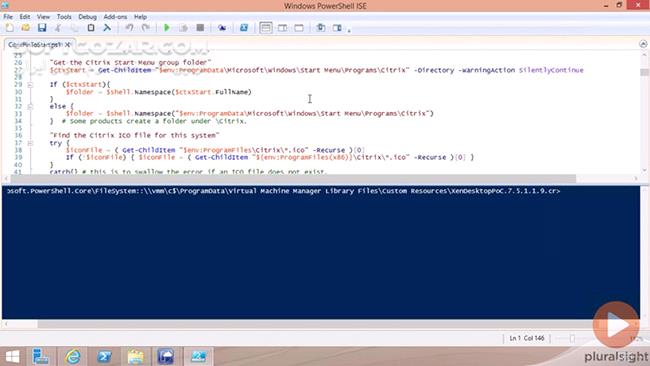Open a new remote PowerShell tab
Screen dimensions: 650x366
[222, 28]
